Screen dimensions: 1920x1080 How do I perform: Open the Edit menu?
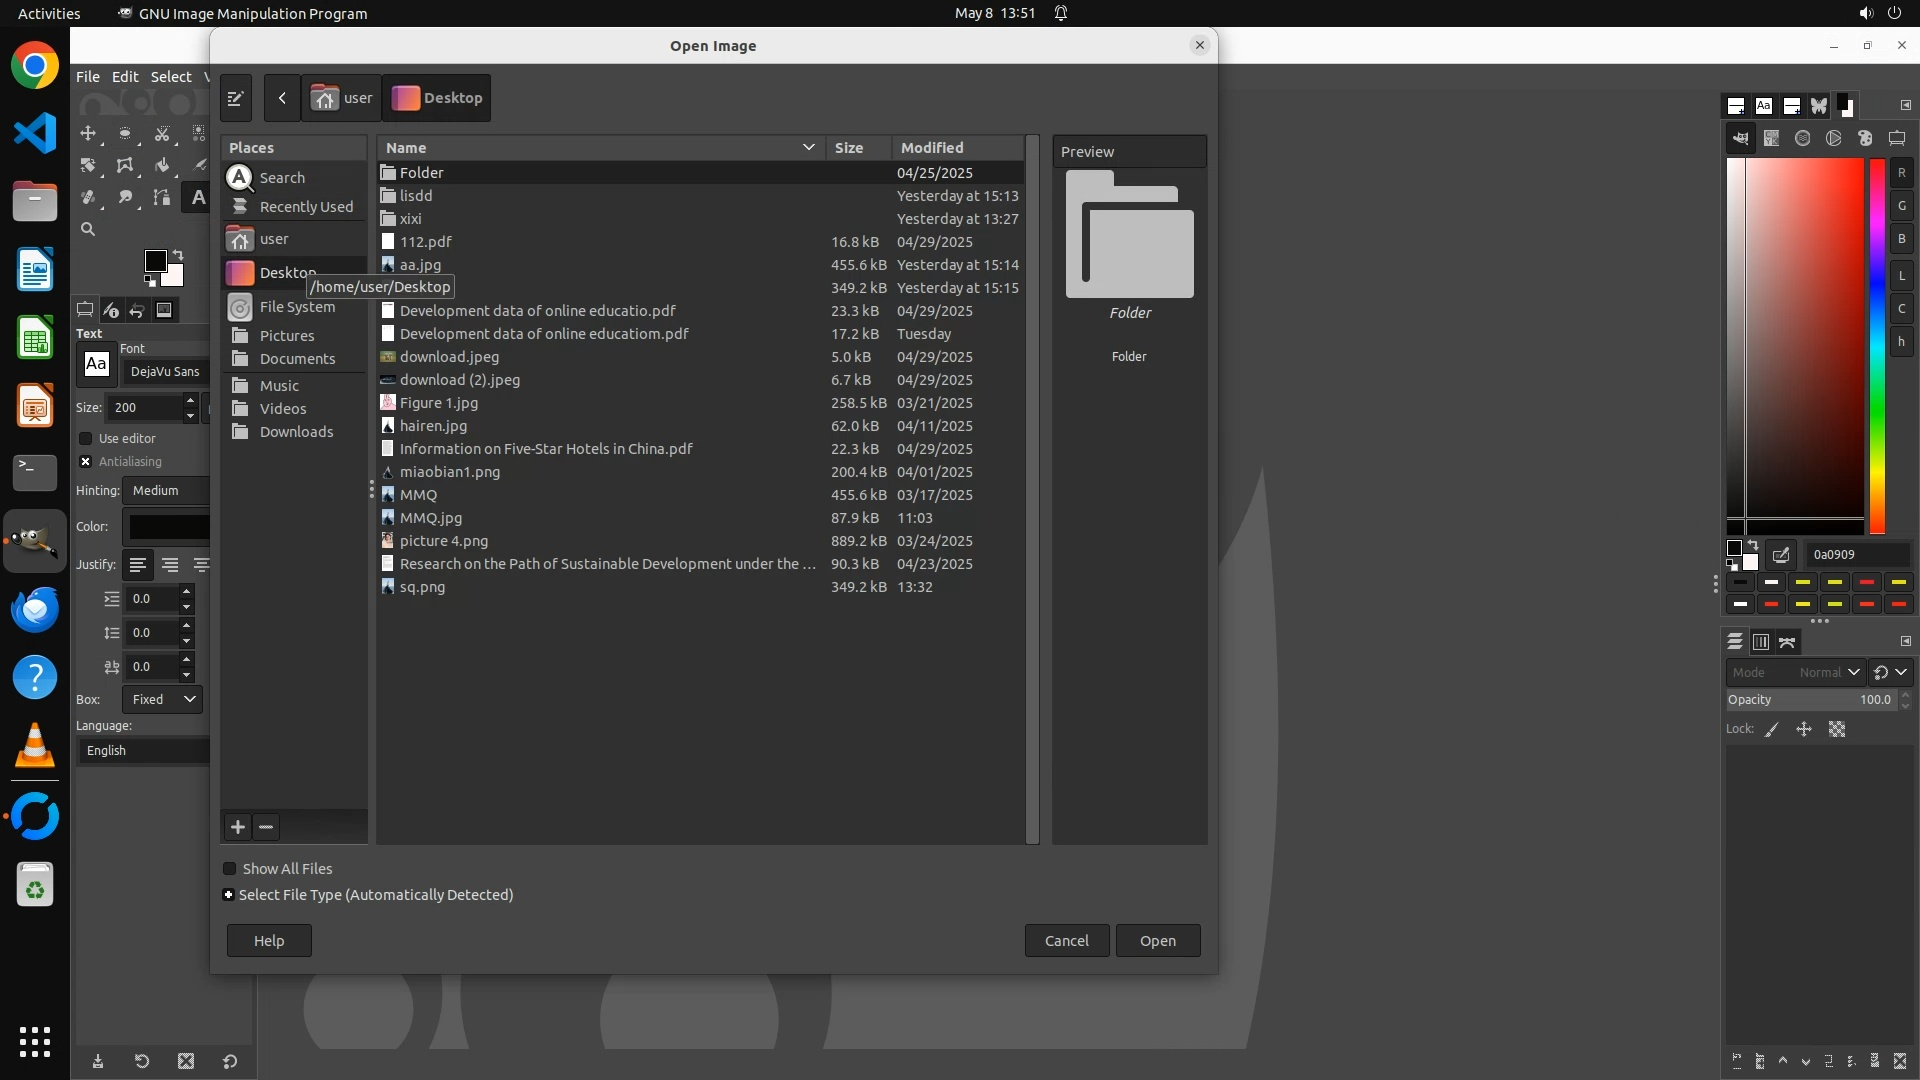125,77
